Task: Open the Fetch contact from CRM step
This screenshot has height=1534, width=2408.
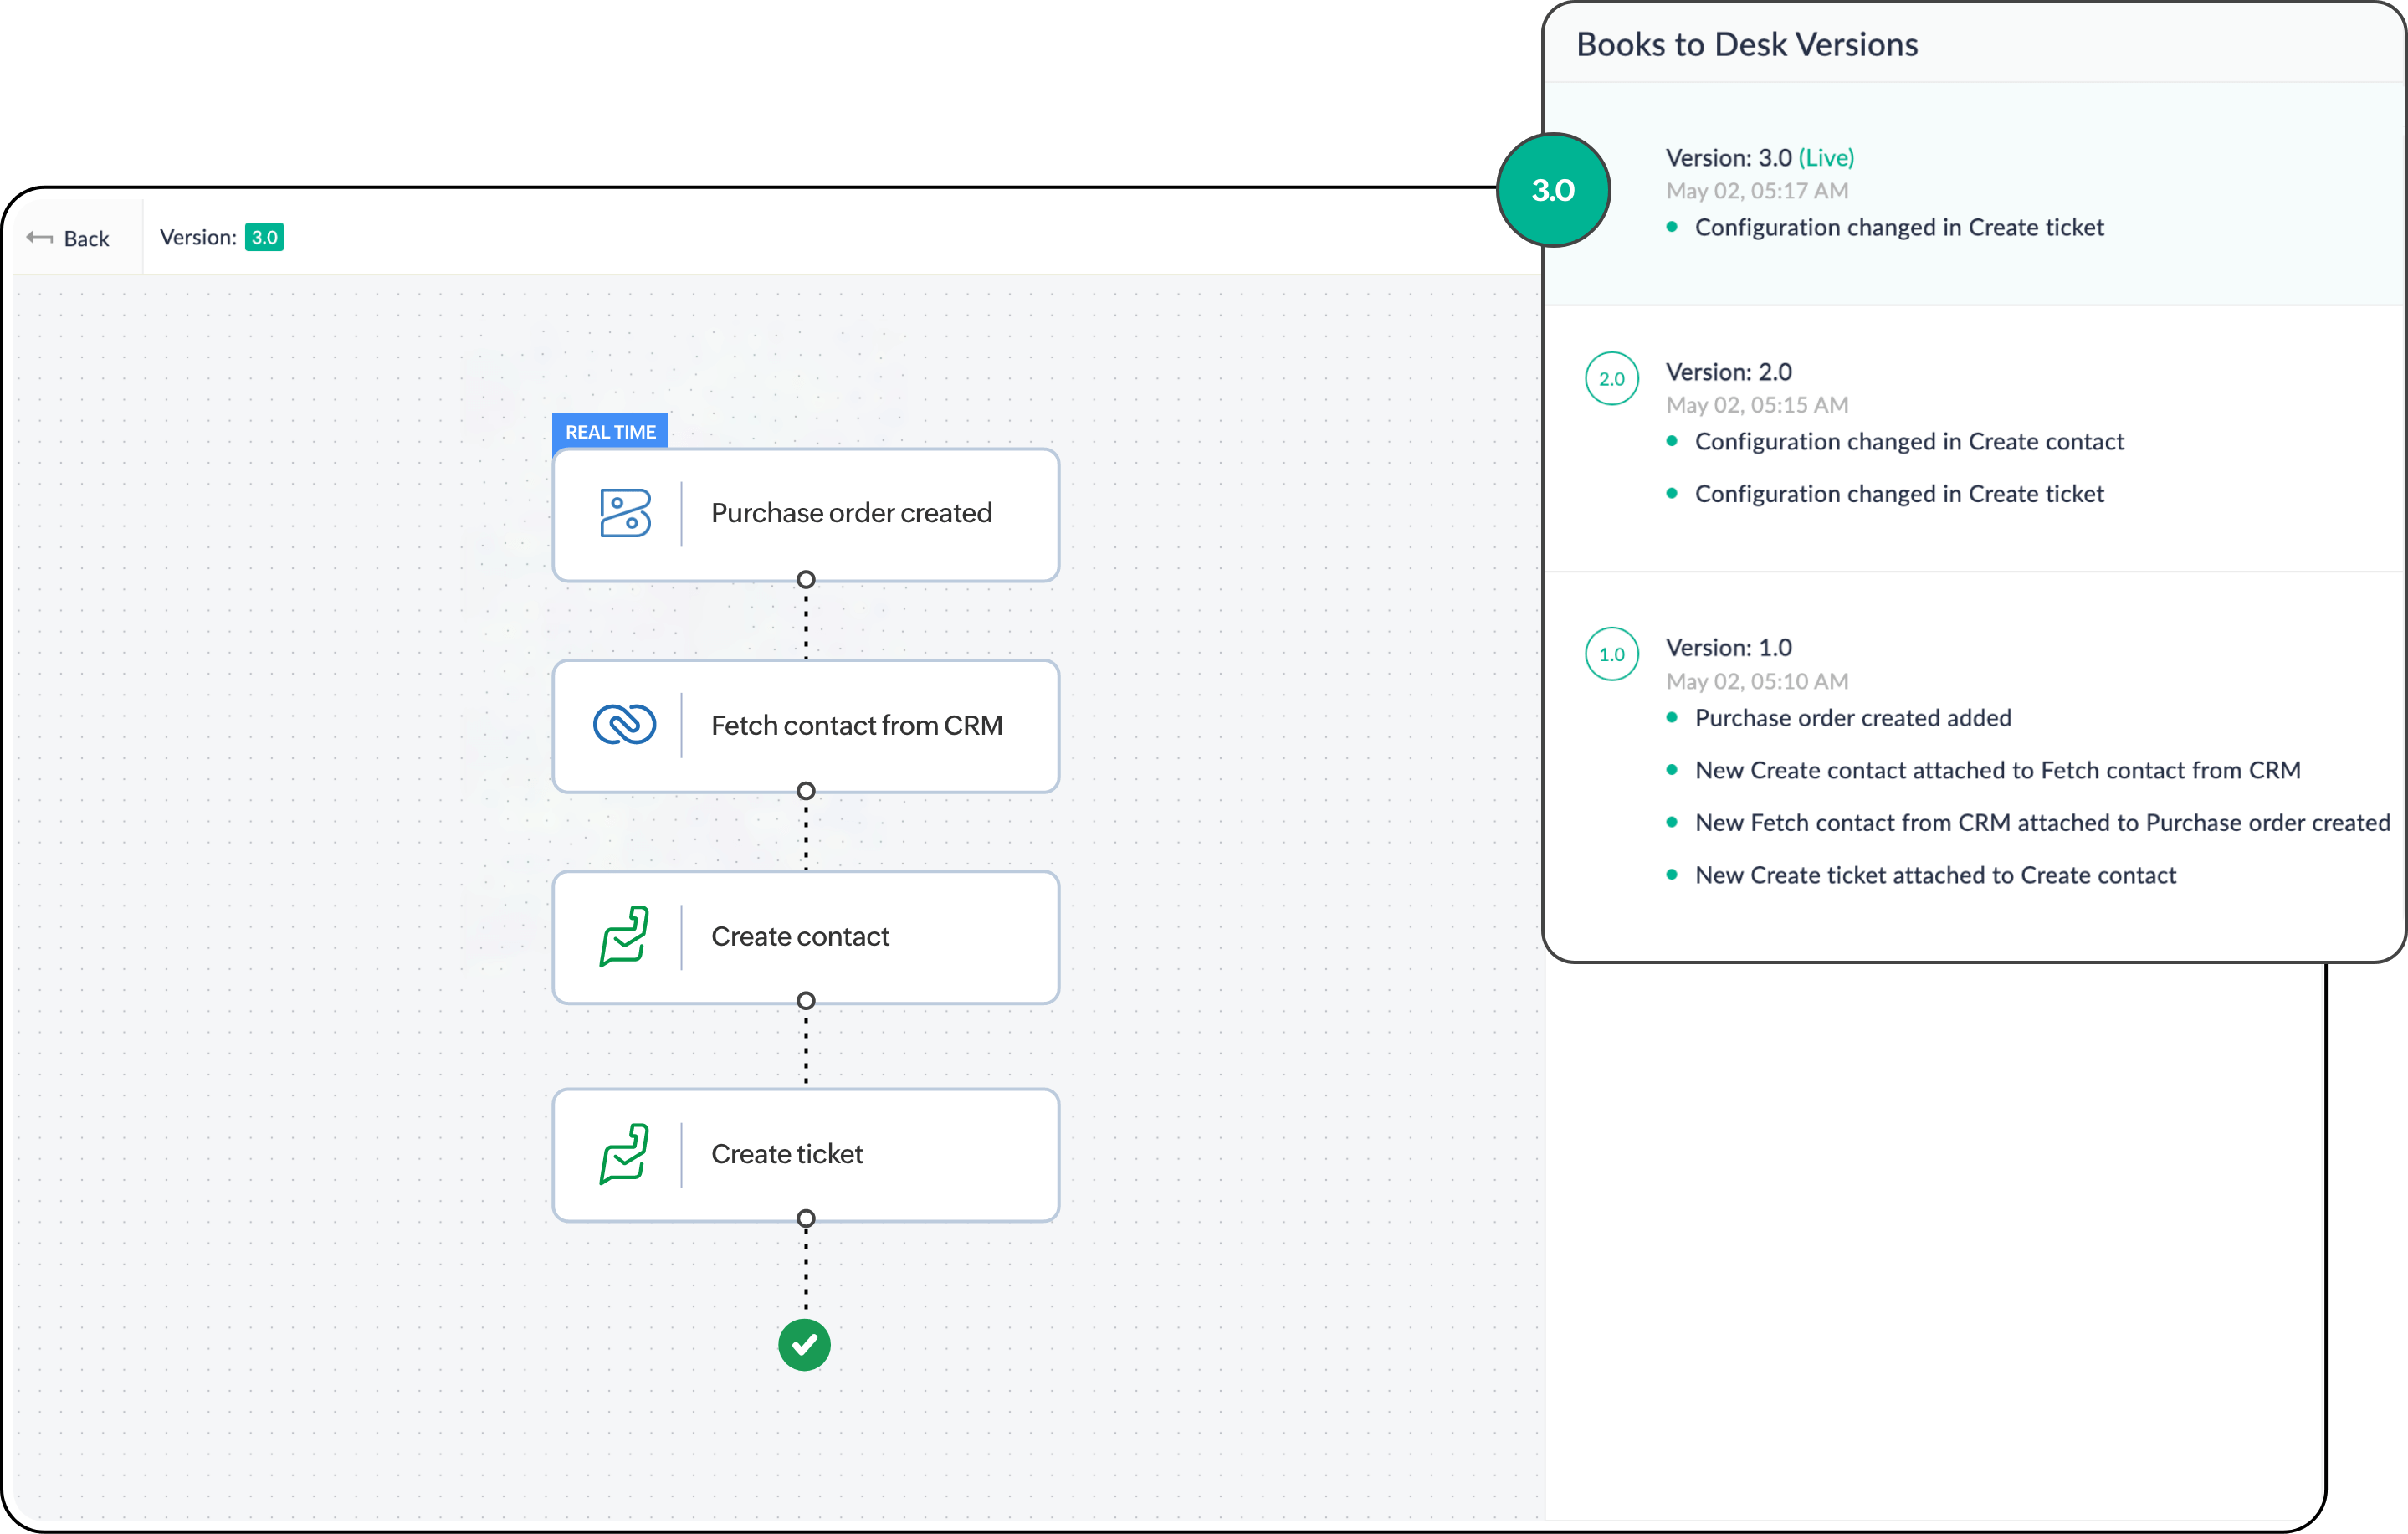Action: [x=856, y=726]
